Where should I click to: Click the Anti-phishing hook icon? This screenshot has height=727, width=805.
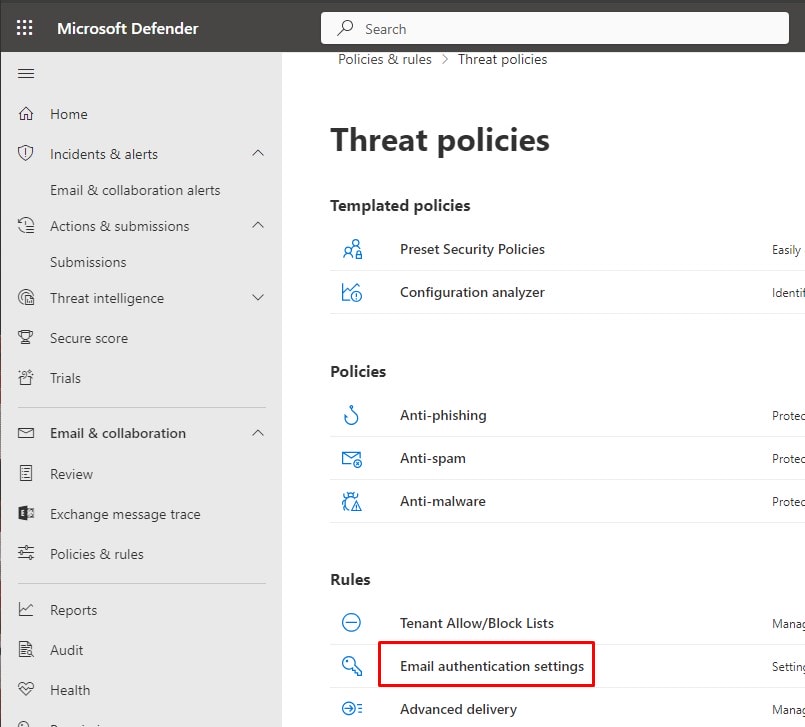pos(352,415)
